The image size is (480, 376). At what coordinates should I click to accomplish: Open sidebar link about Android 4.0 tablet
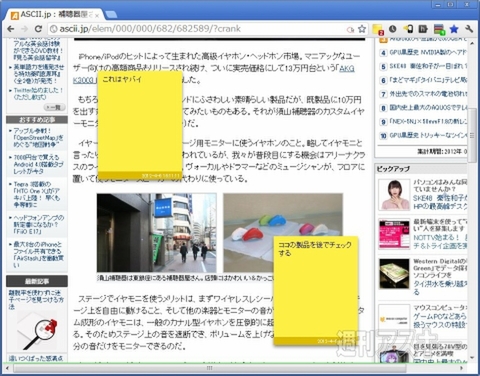38,164
